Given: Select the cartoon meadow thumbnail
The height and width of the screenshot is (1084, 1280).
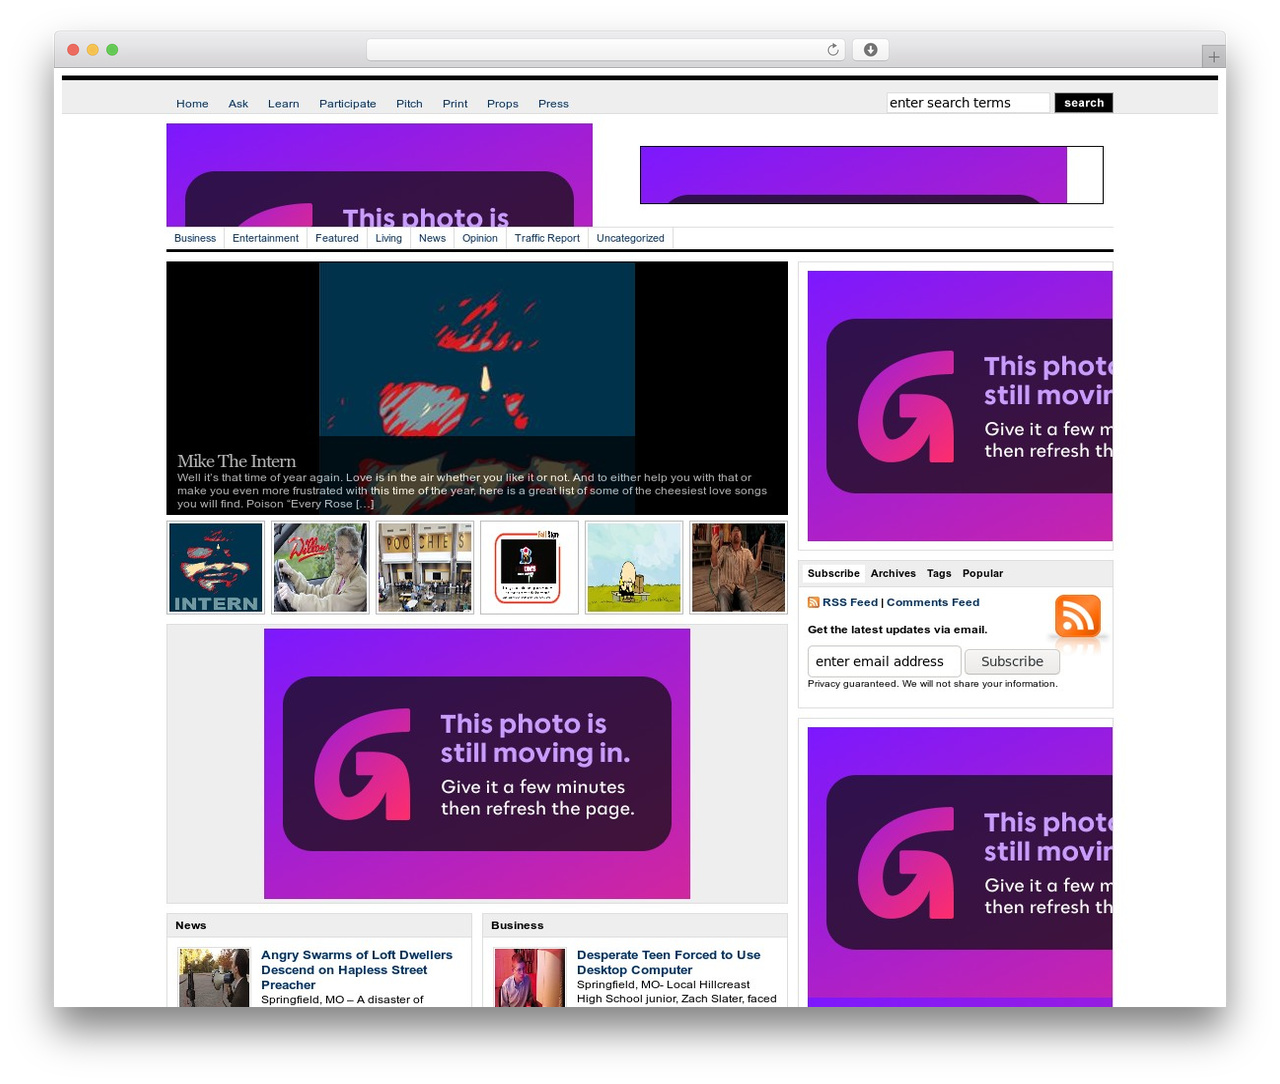Looking at the screenshot, I should (634, 567).
